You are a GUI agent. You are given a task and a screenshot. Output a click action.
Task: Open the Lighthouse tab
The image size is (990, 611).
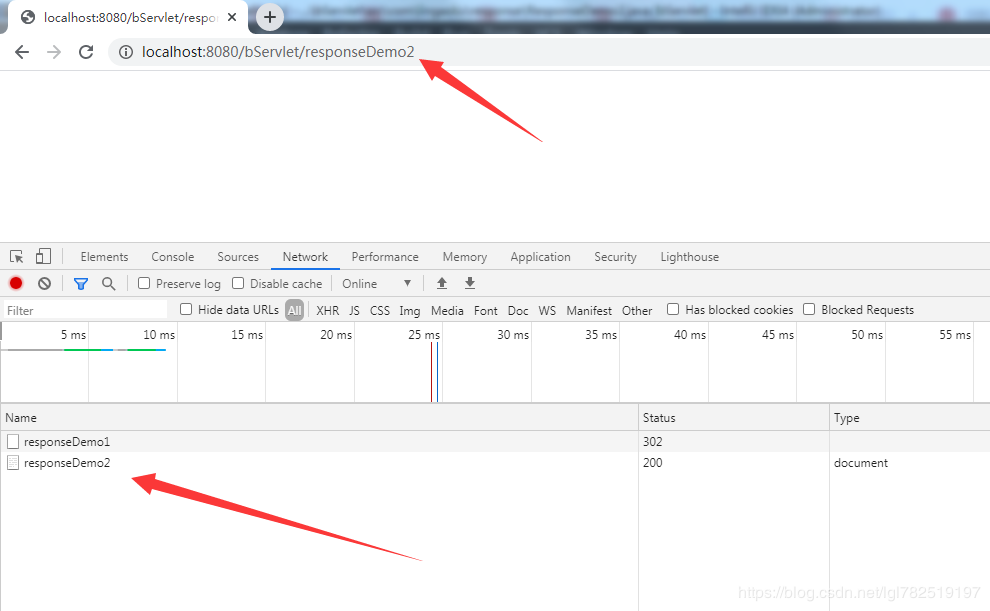(x=689, y=257)
